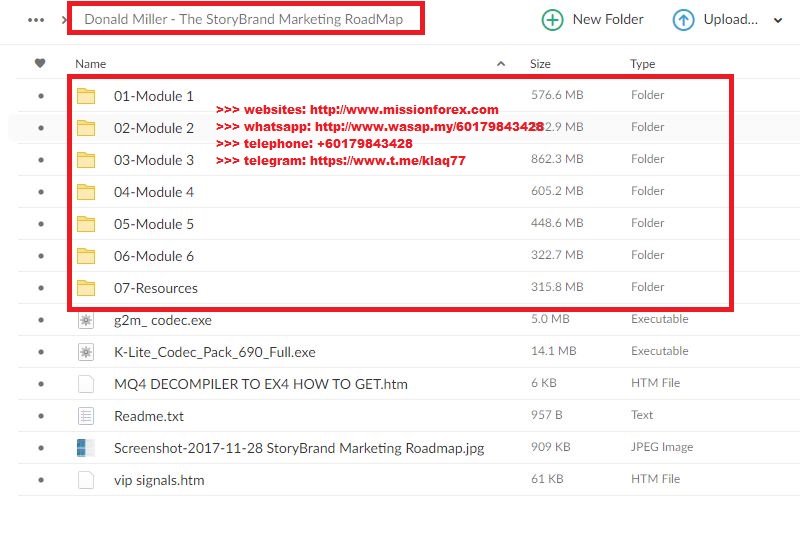Image resolution: width=800 pixels, height=558 pixels.
Task: Select Screenshot-2017-11-28 StoryBrand Marketing Roadmap.jpg name
Action: (x=299, y=448)
